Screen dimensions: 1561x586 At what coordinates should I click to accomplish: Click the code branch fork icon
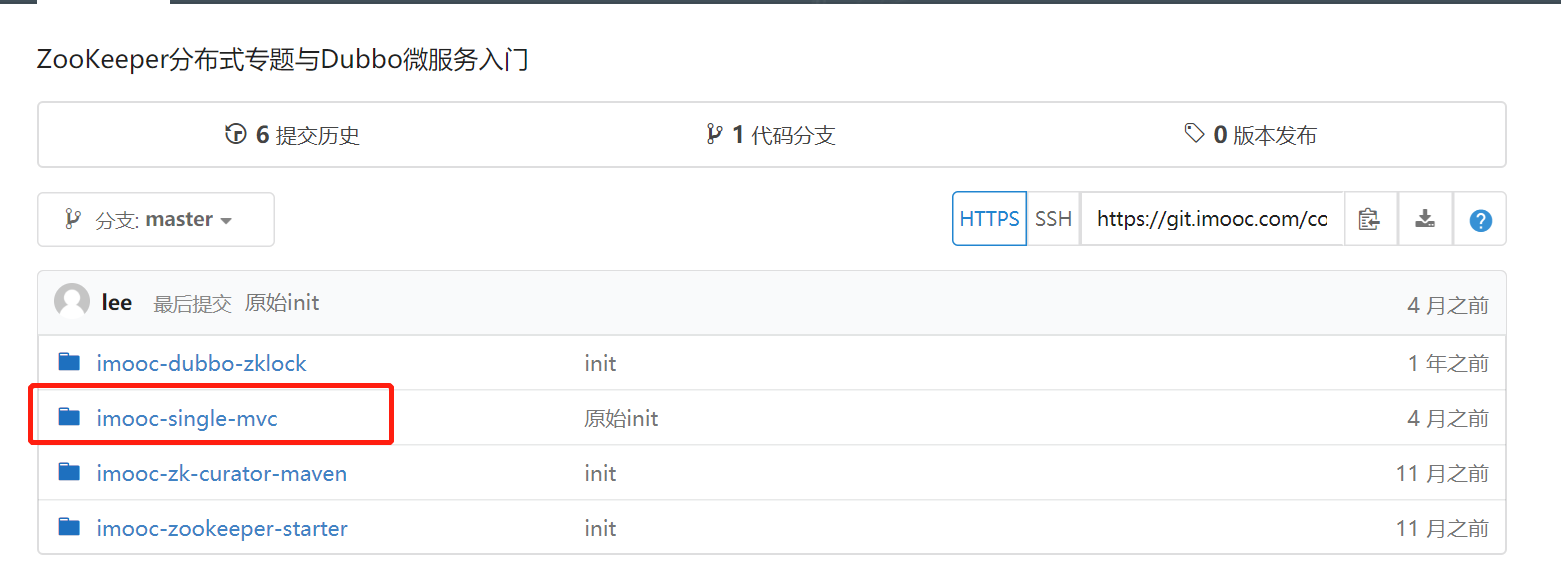[x=714, y=134]
